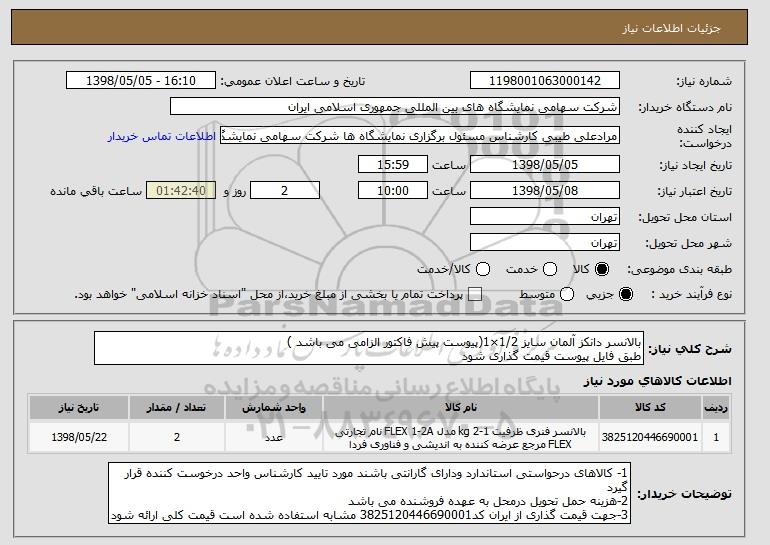Click the واحد شمارش column header
Screen dimensions: 770x545
pos(274,407)
